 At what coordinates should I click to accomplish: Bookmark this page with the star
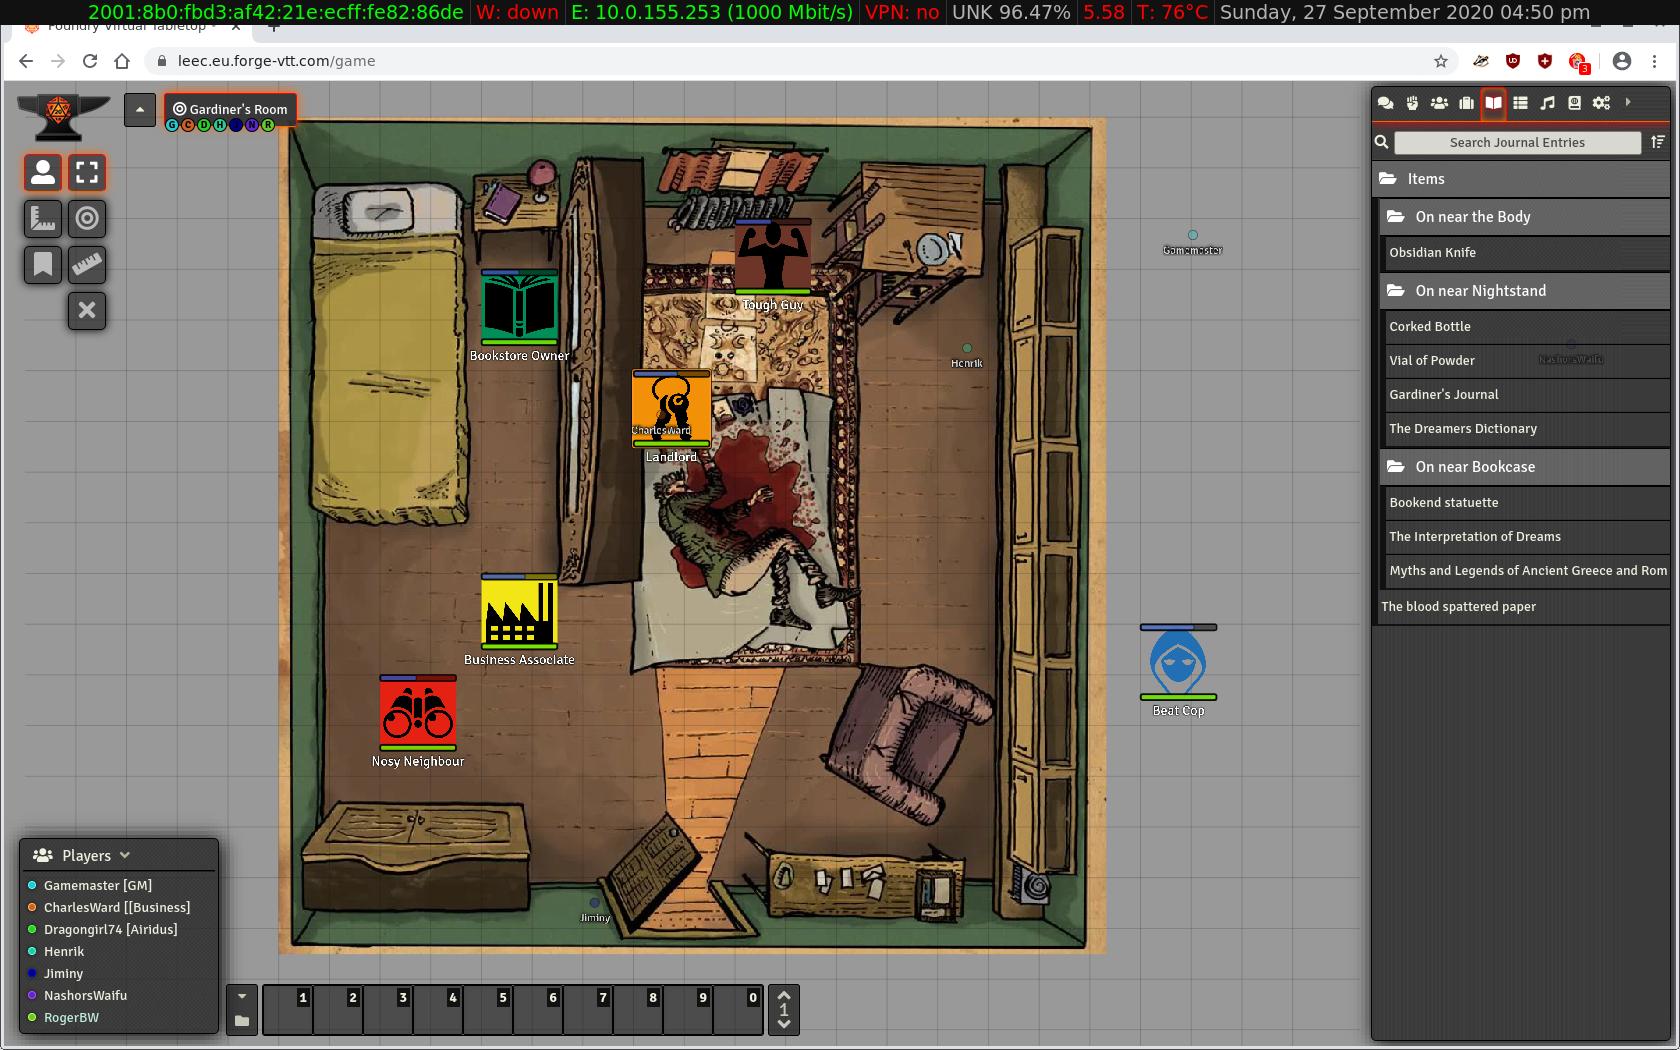[x=1441, y=61]
